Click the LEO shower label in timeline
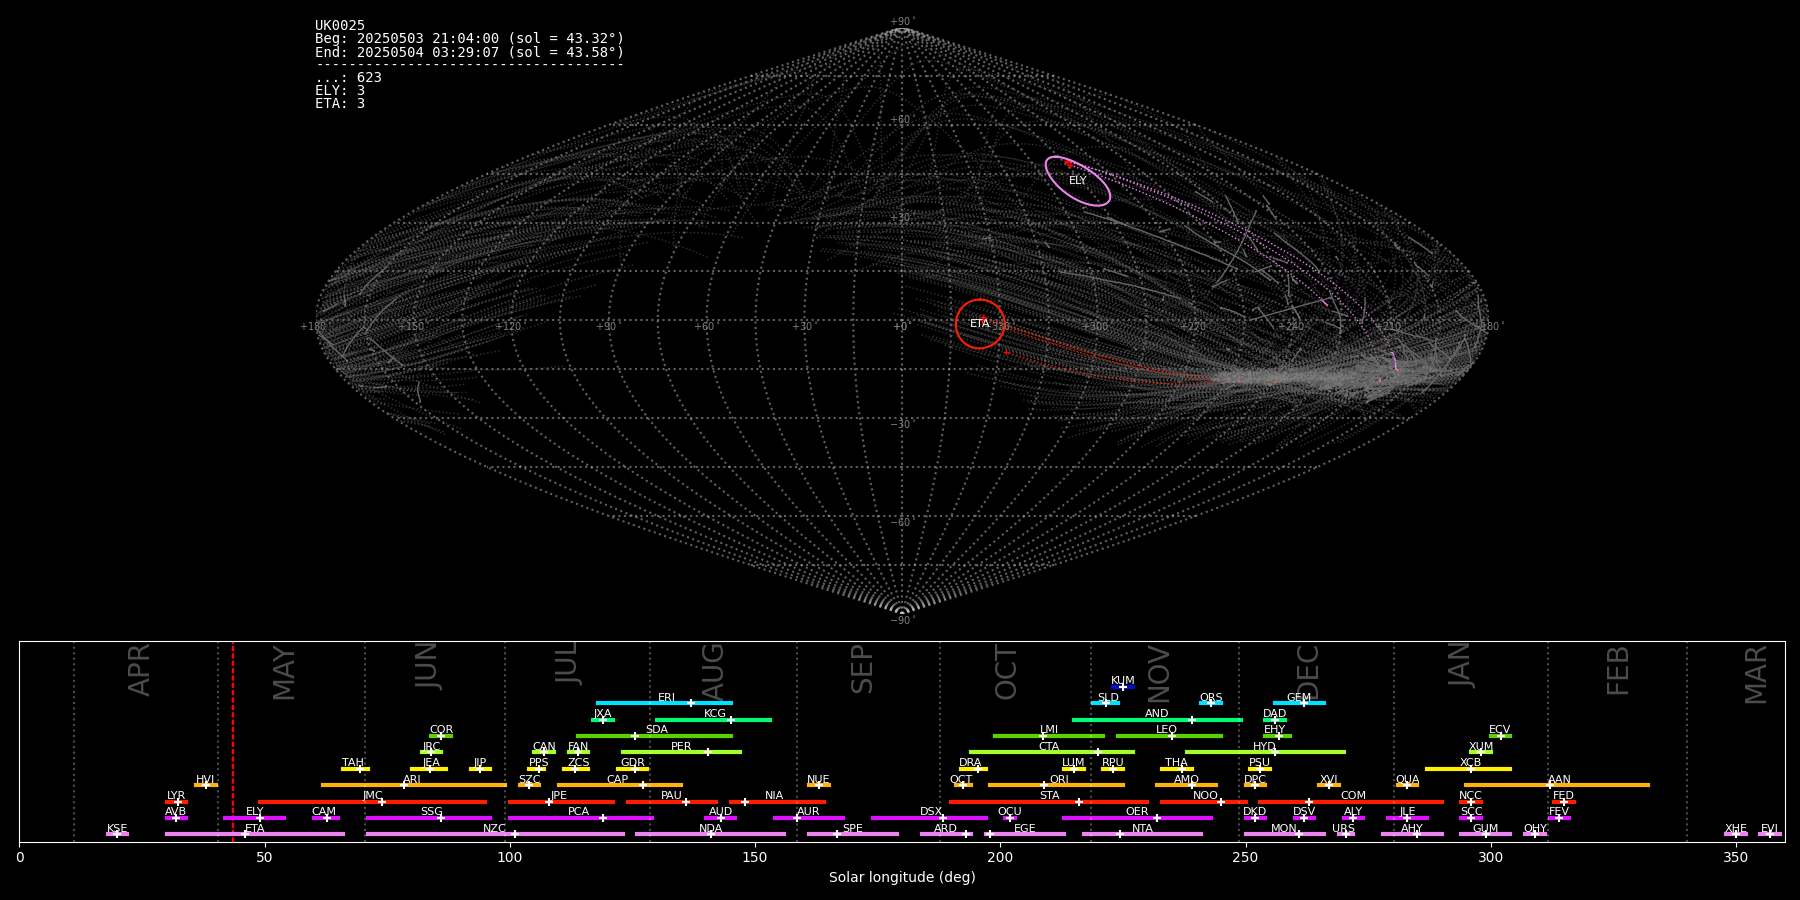 click(1167, 730)
